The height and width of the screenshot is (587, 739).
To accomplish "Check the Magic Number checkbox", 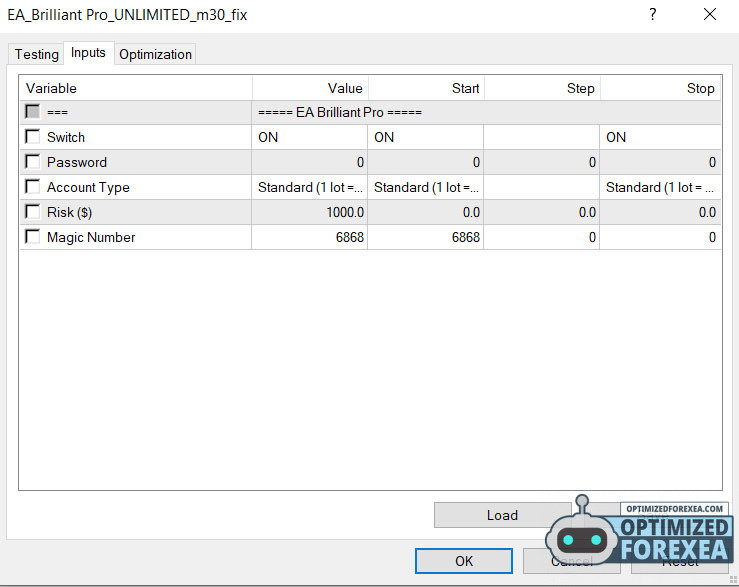I will 33,237.
